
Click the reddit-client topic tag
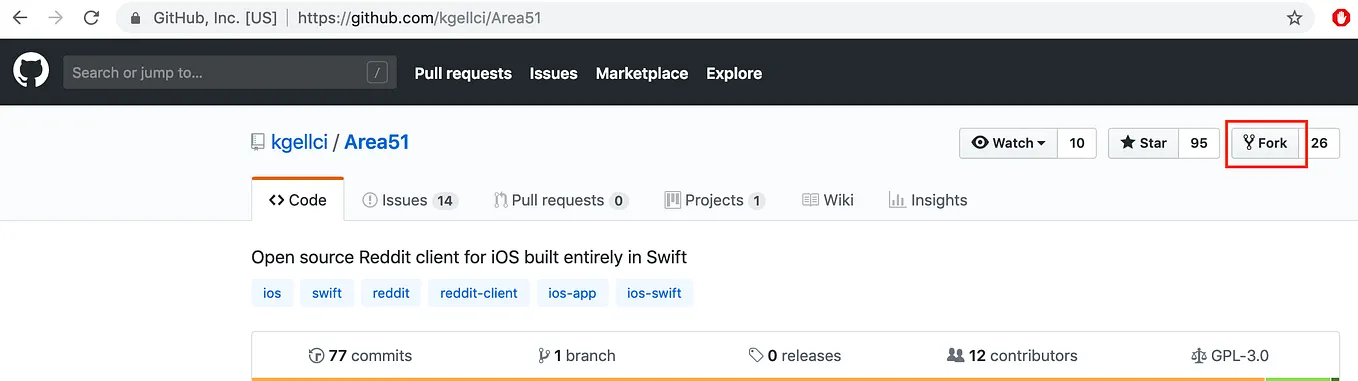[479, 293]
